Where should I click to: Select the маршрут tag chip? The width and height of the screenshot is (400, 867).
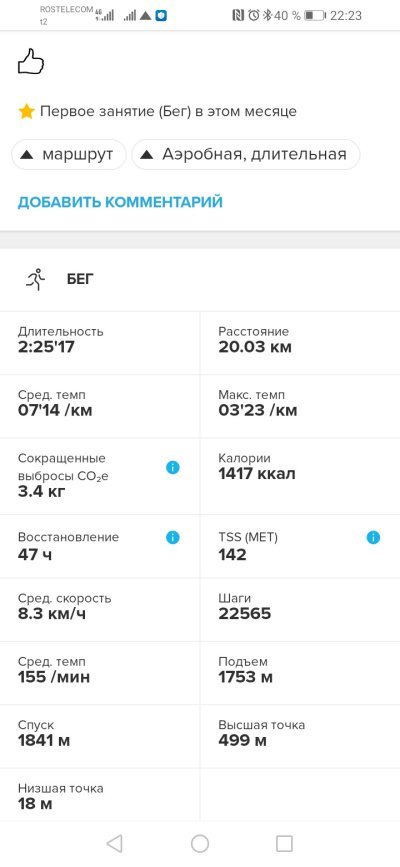click(x=69, y=154)
